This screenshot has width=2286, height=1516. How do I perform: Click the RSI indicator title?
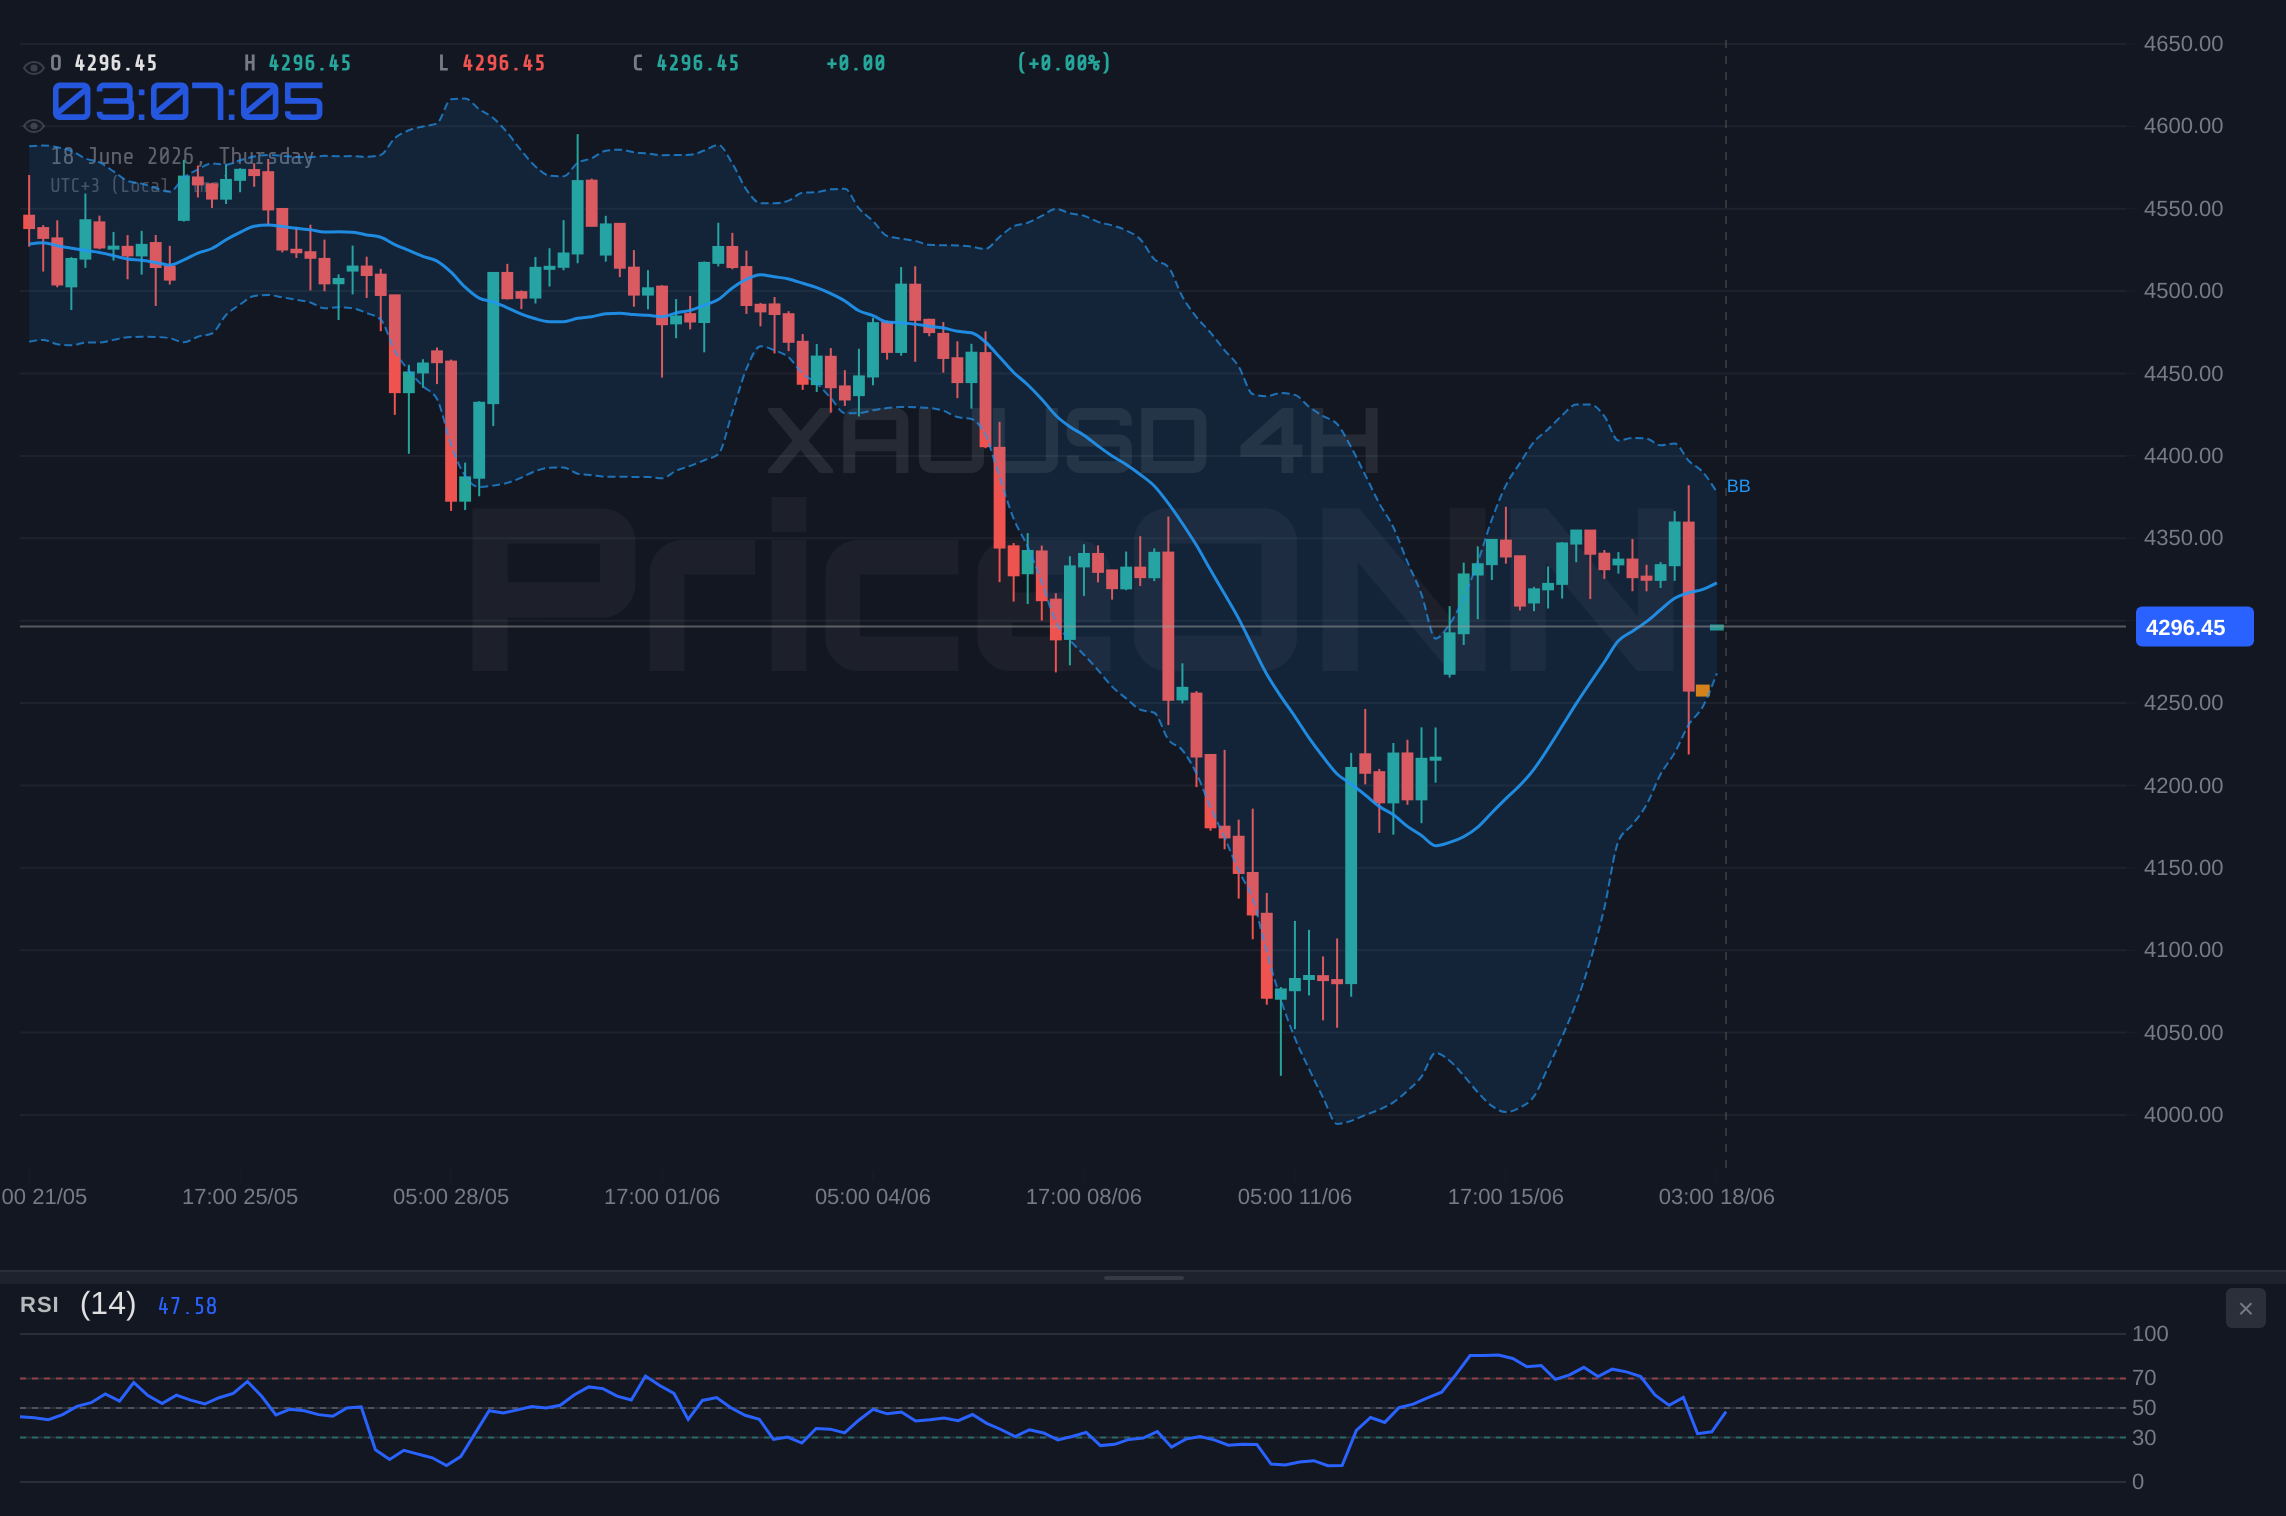coord(39,1305)
